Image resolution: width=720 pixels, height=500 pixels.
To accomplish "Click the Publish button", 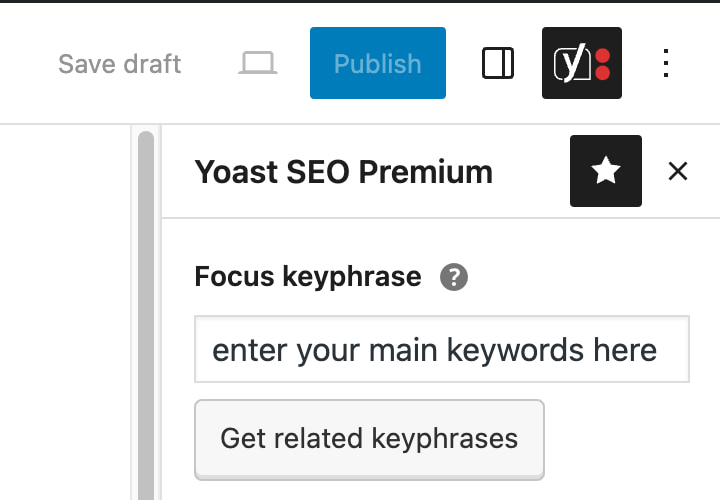I will 378,63.
